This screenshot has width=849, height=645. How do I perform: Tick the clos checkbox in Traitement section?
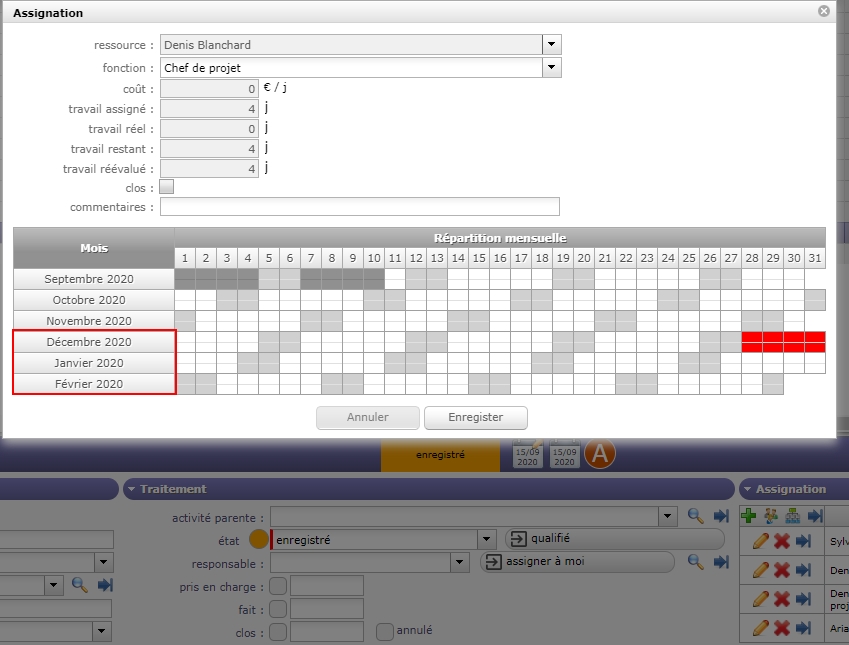[278, 632]
